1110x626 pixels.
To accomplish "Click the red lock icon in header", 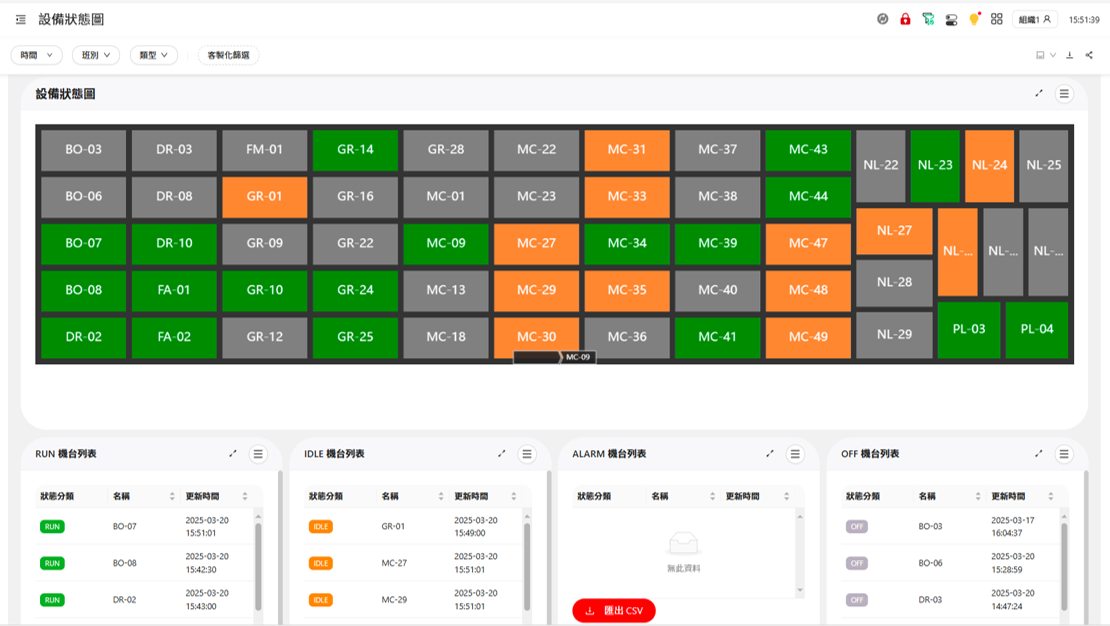I will [x=905, y=19].
